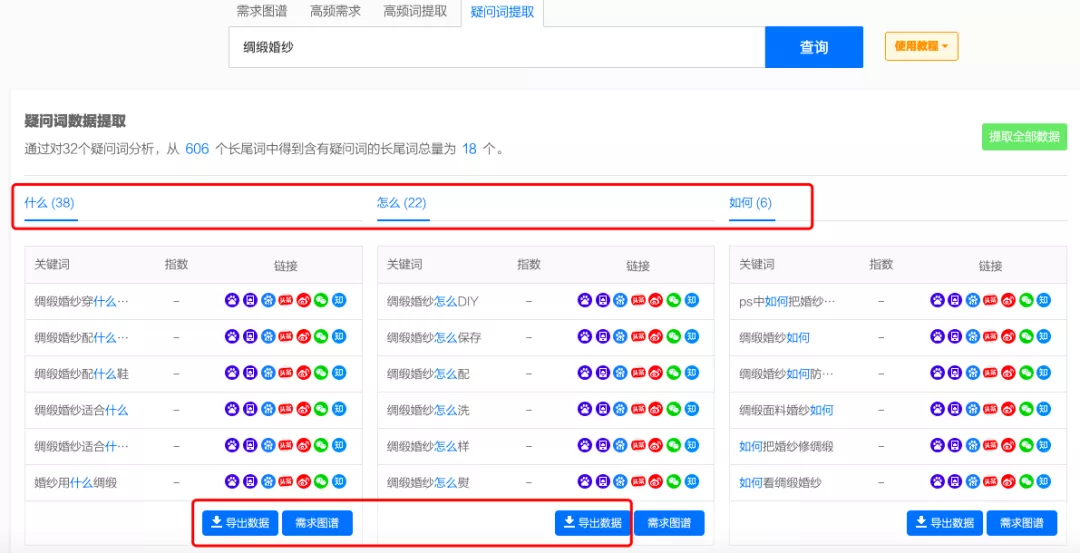Export data under the 如何 table

coord(944,523)
